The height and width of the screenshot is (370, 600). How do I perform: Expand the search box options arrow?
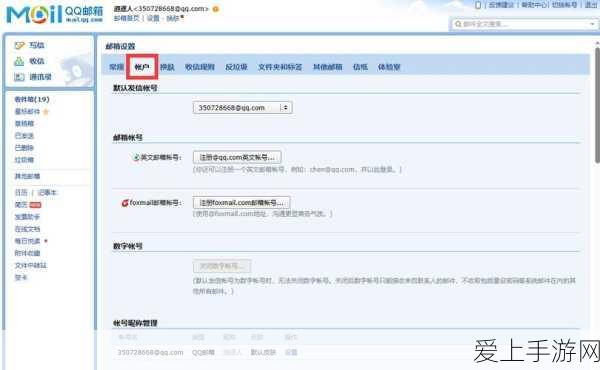click(592, 24)
